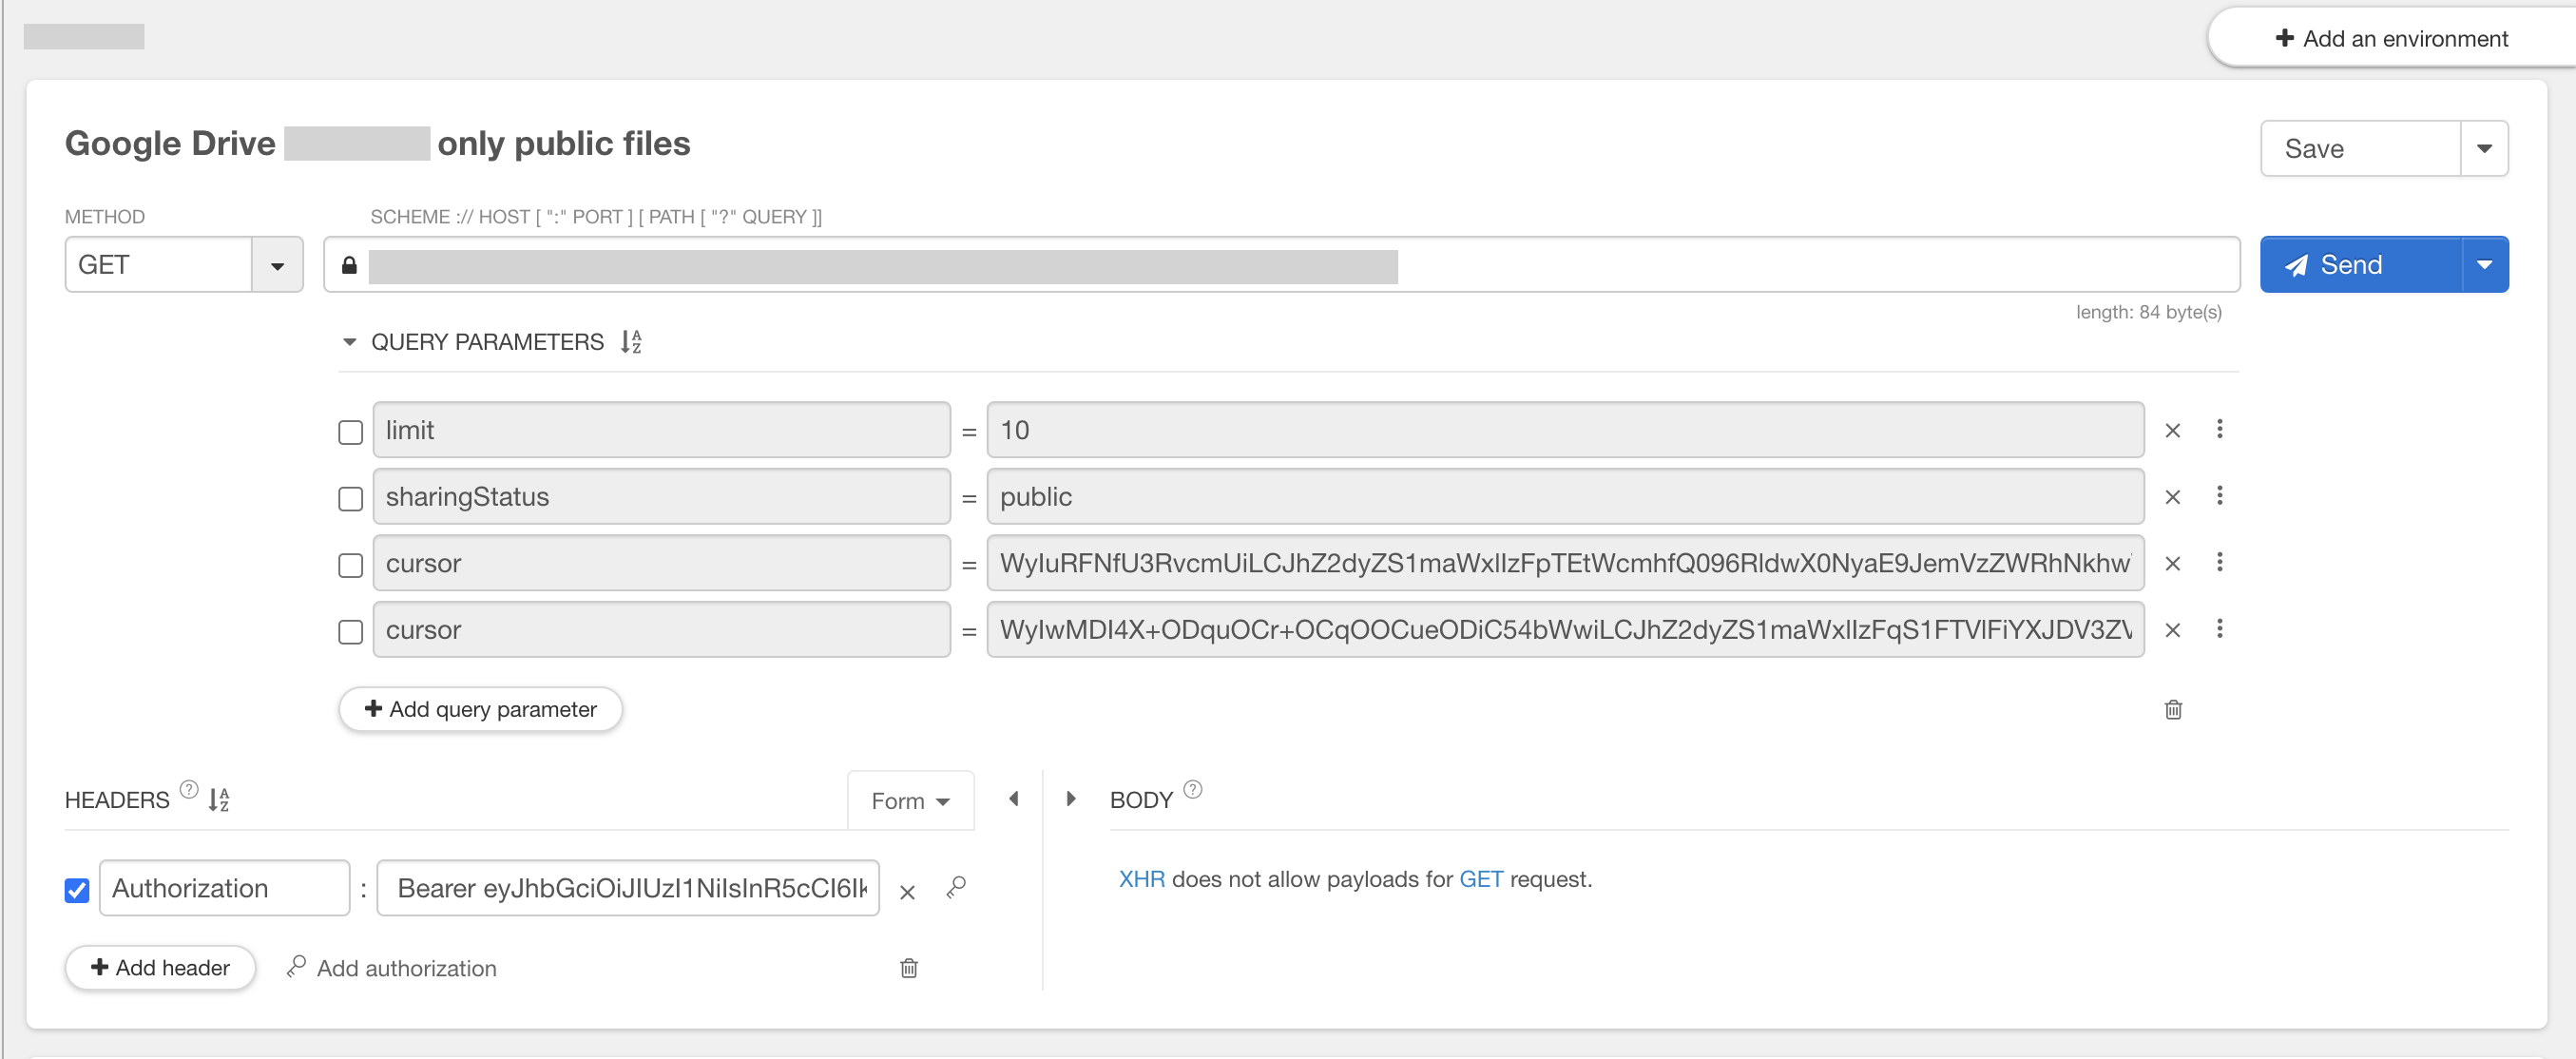Open the HTTP method GET dropdown
The height and width of the screenshot is (1059, 2576).
[277, 265]
